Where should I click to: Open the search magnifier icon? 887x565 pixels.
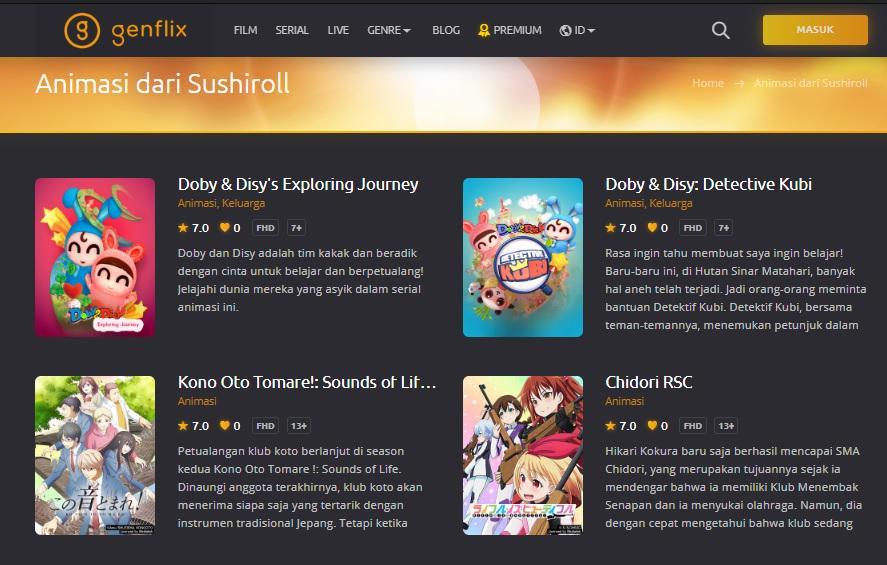[x=720, y=30]
